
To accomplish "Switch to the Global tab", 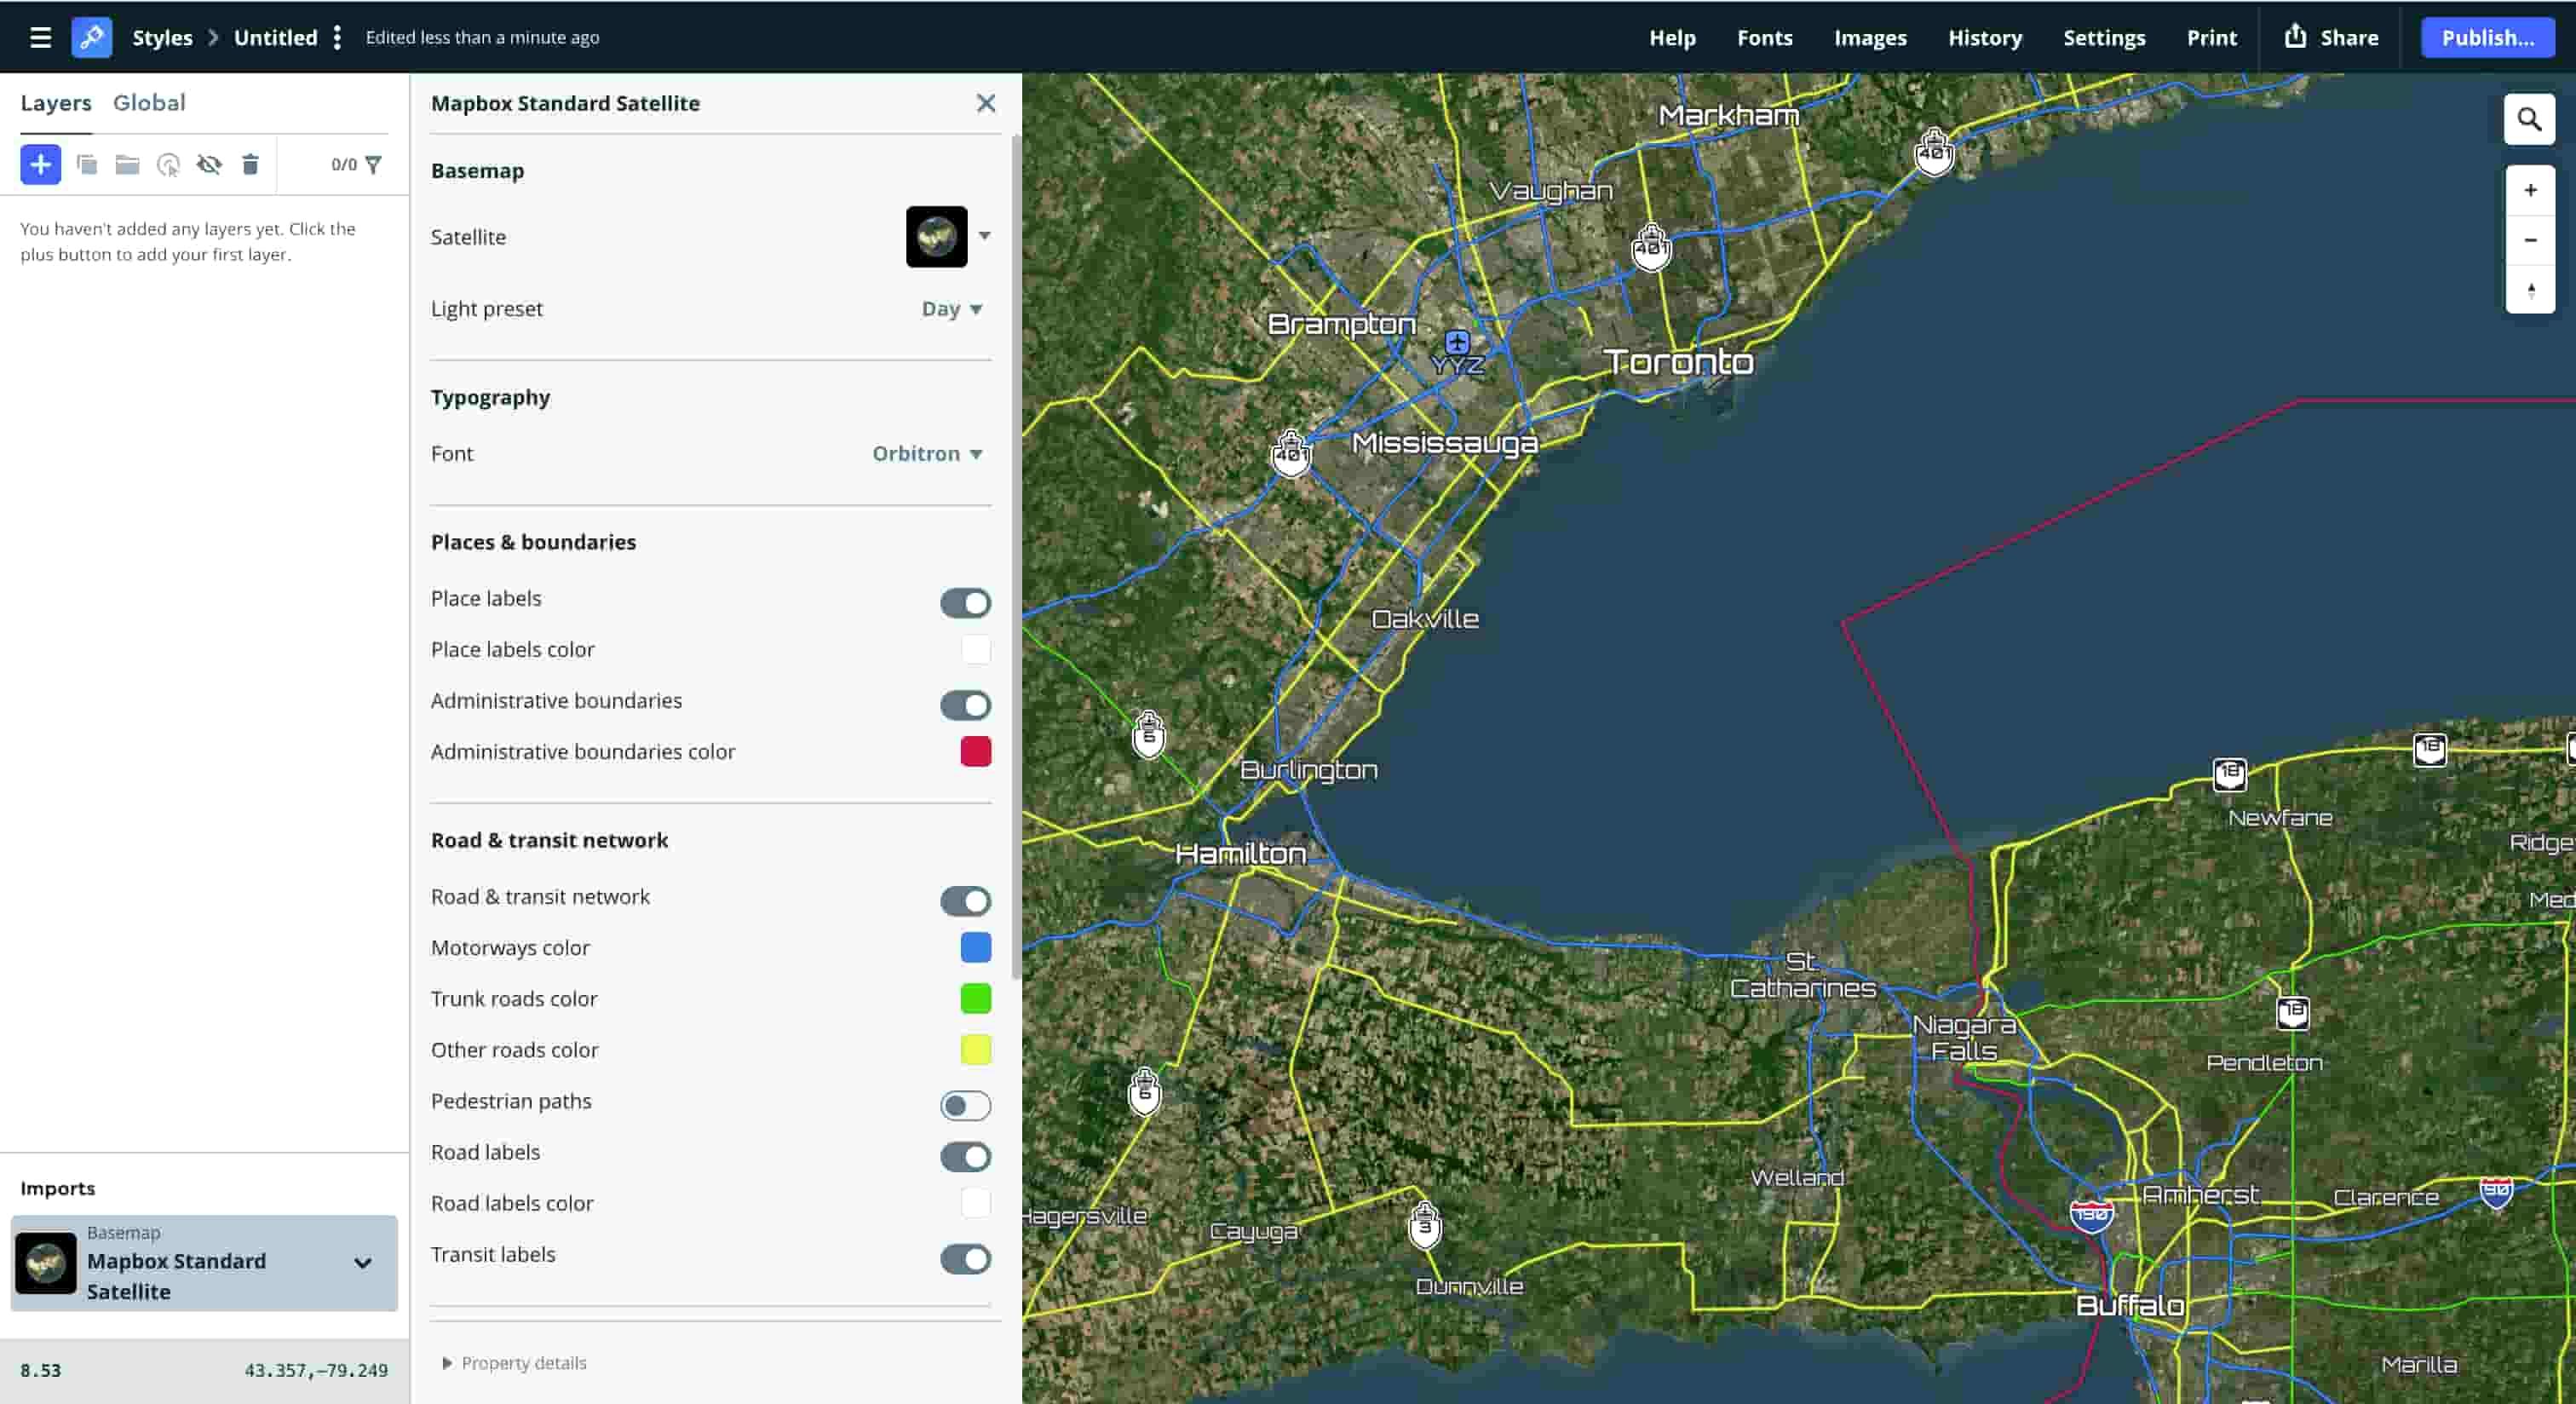I will pos(150,102).
